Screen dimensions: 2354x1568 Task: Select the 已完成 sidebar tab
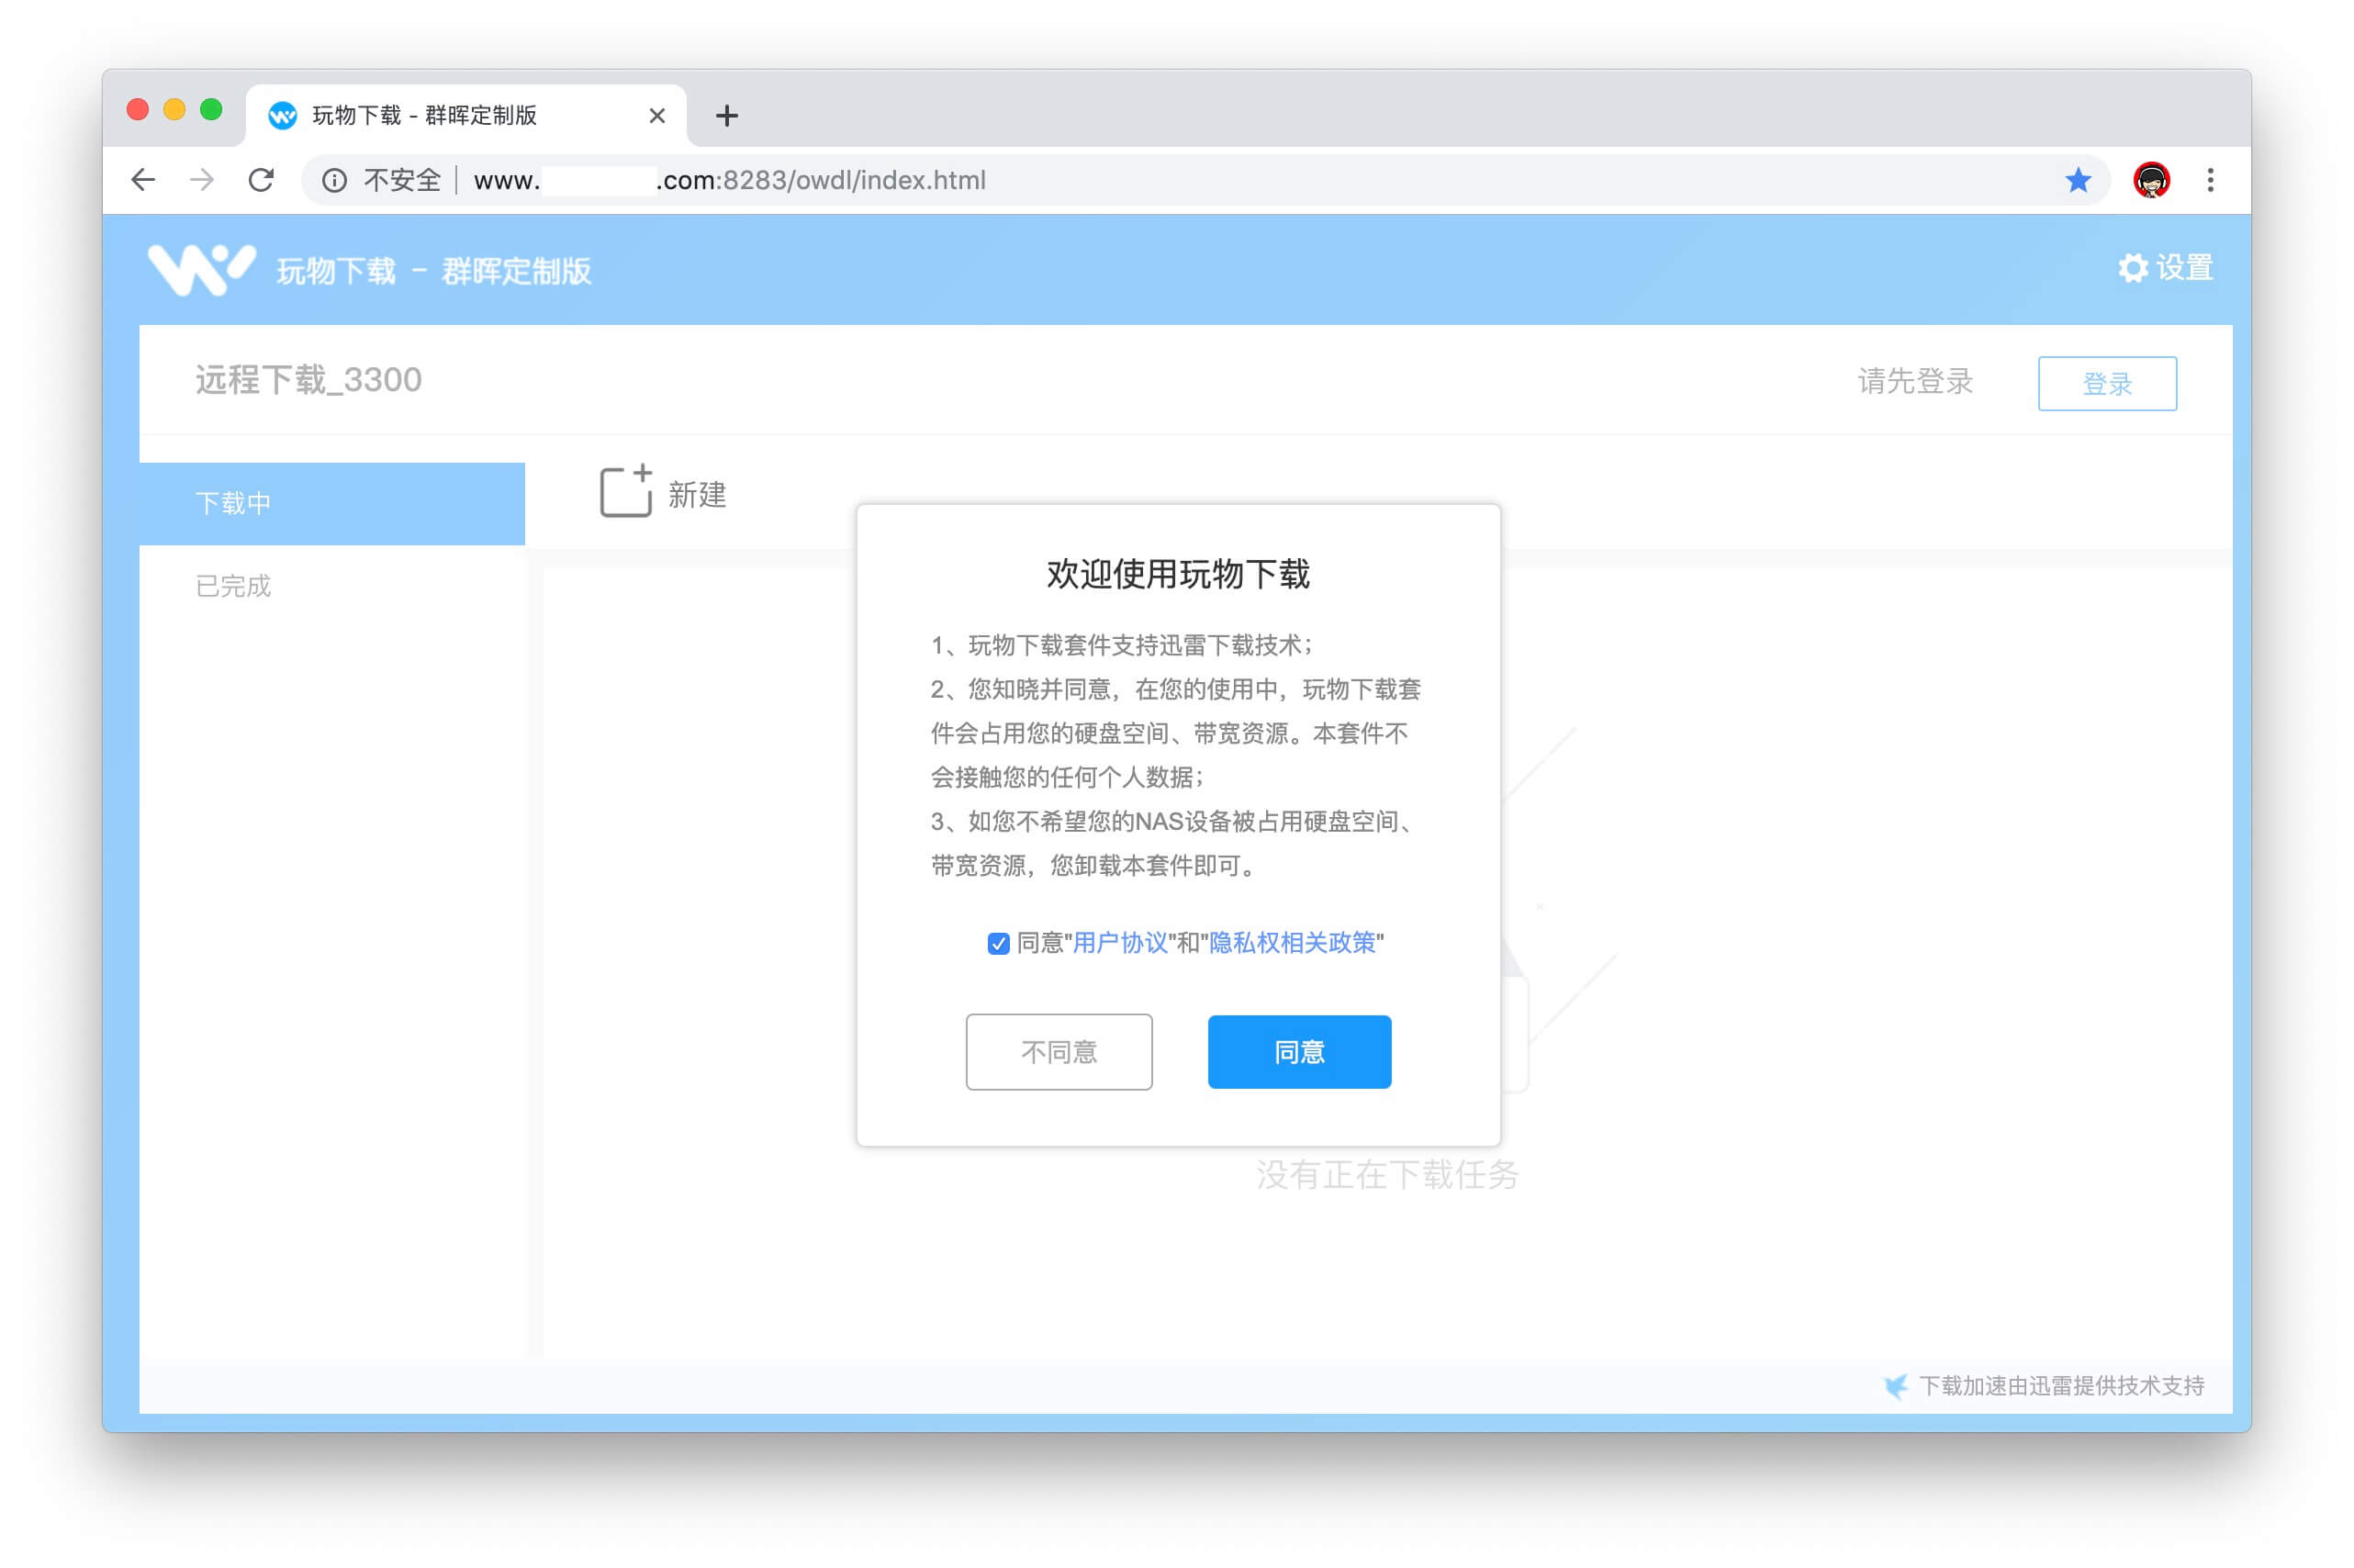tap(233, 586)
